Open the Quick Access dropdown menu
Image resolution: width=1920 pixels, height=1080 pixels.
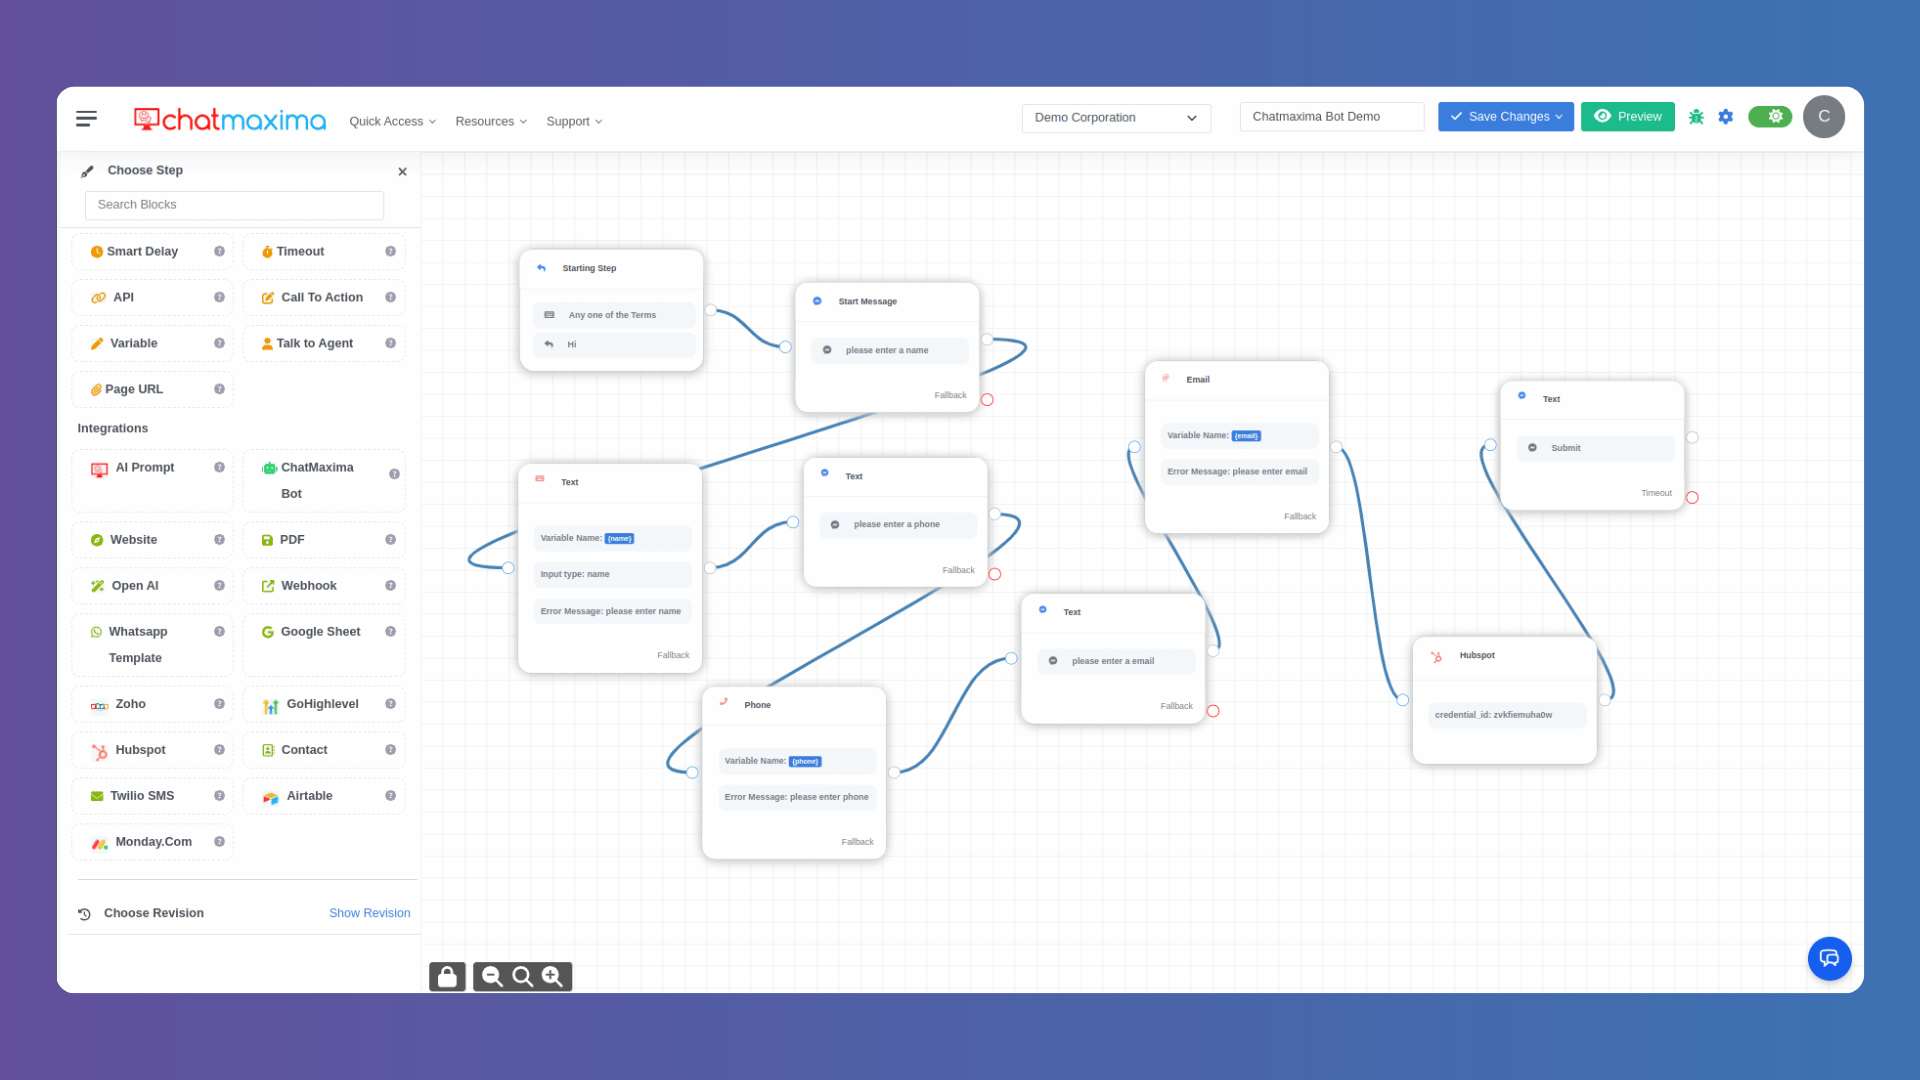[x=392, y=121]
